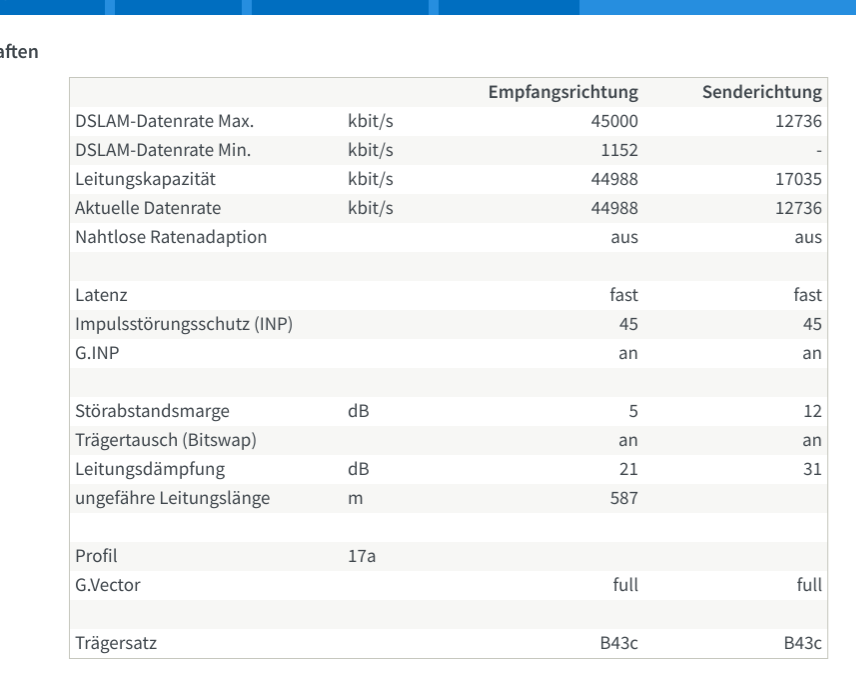The height and width of the screenshot is (680, 856).
Task: Click INP value 45 under Empfangsrichtung
Action: coord(628,324)
